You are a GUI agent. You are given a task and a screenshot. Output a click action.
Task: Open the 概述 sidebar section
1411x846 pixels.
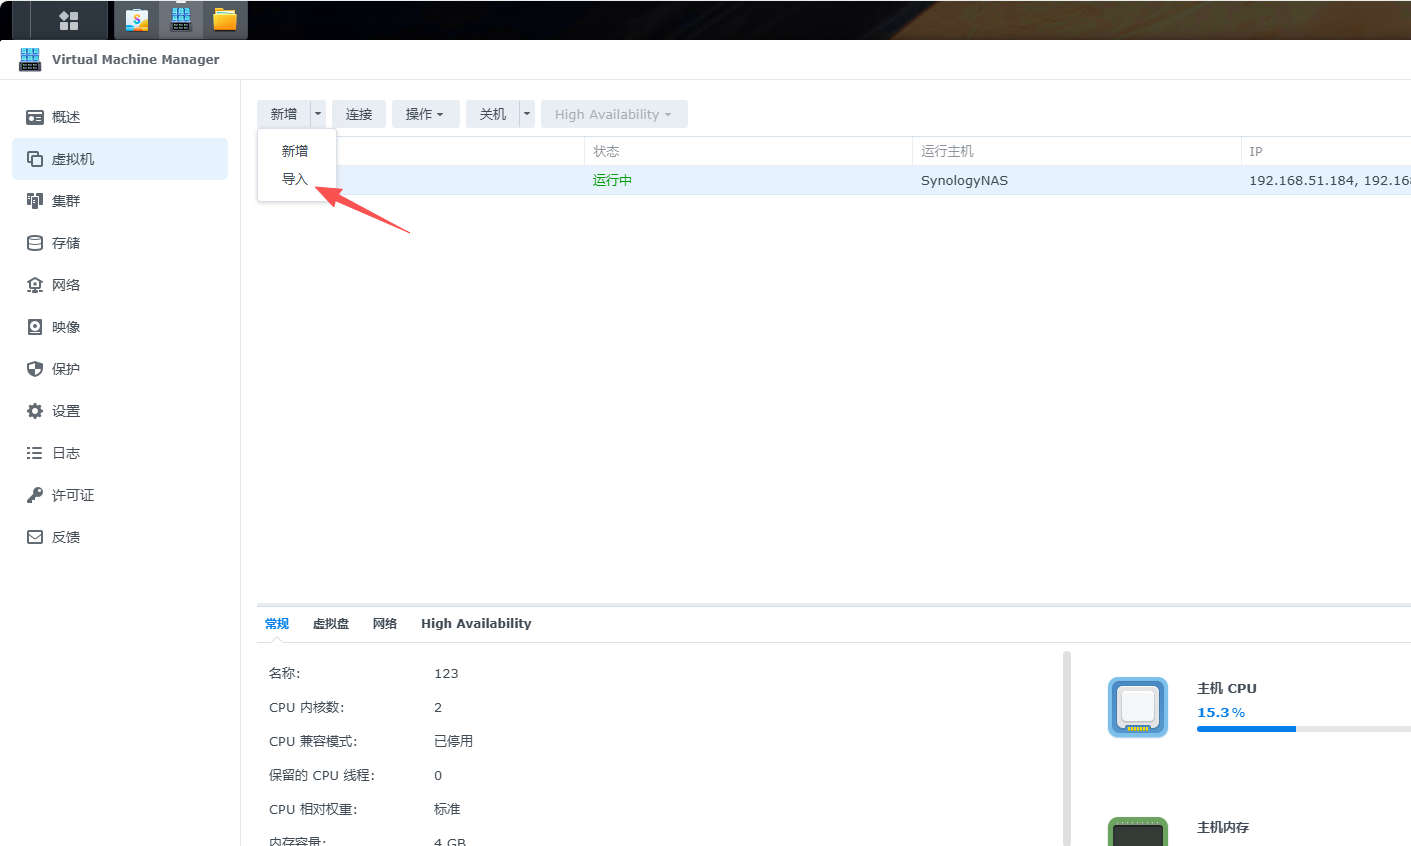pyautogui.click(x=65, y=116)
